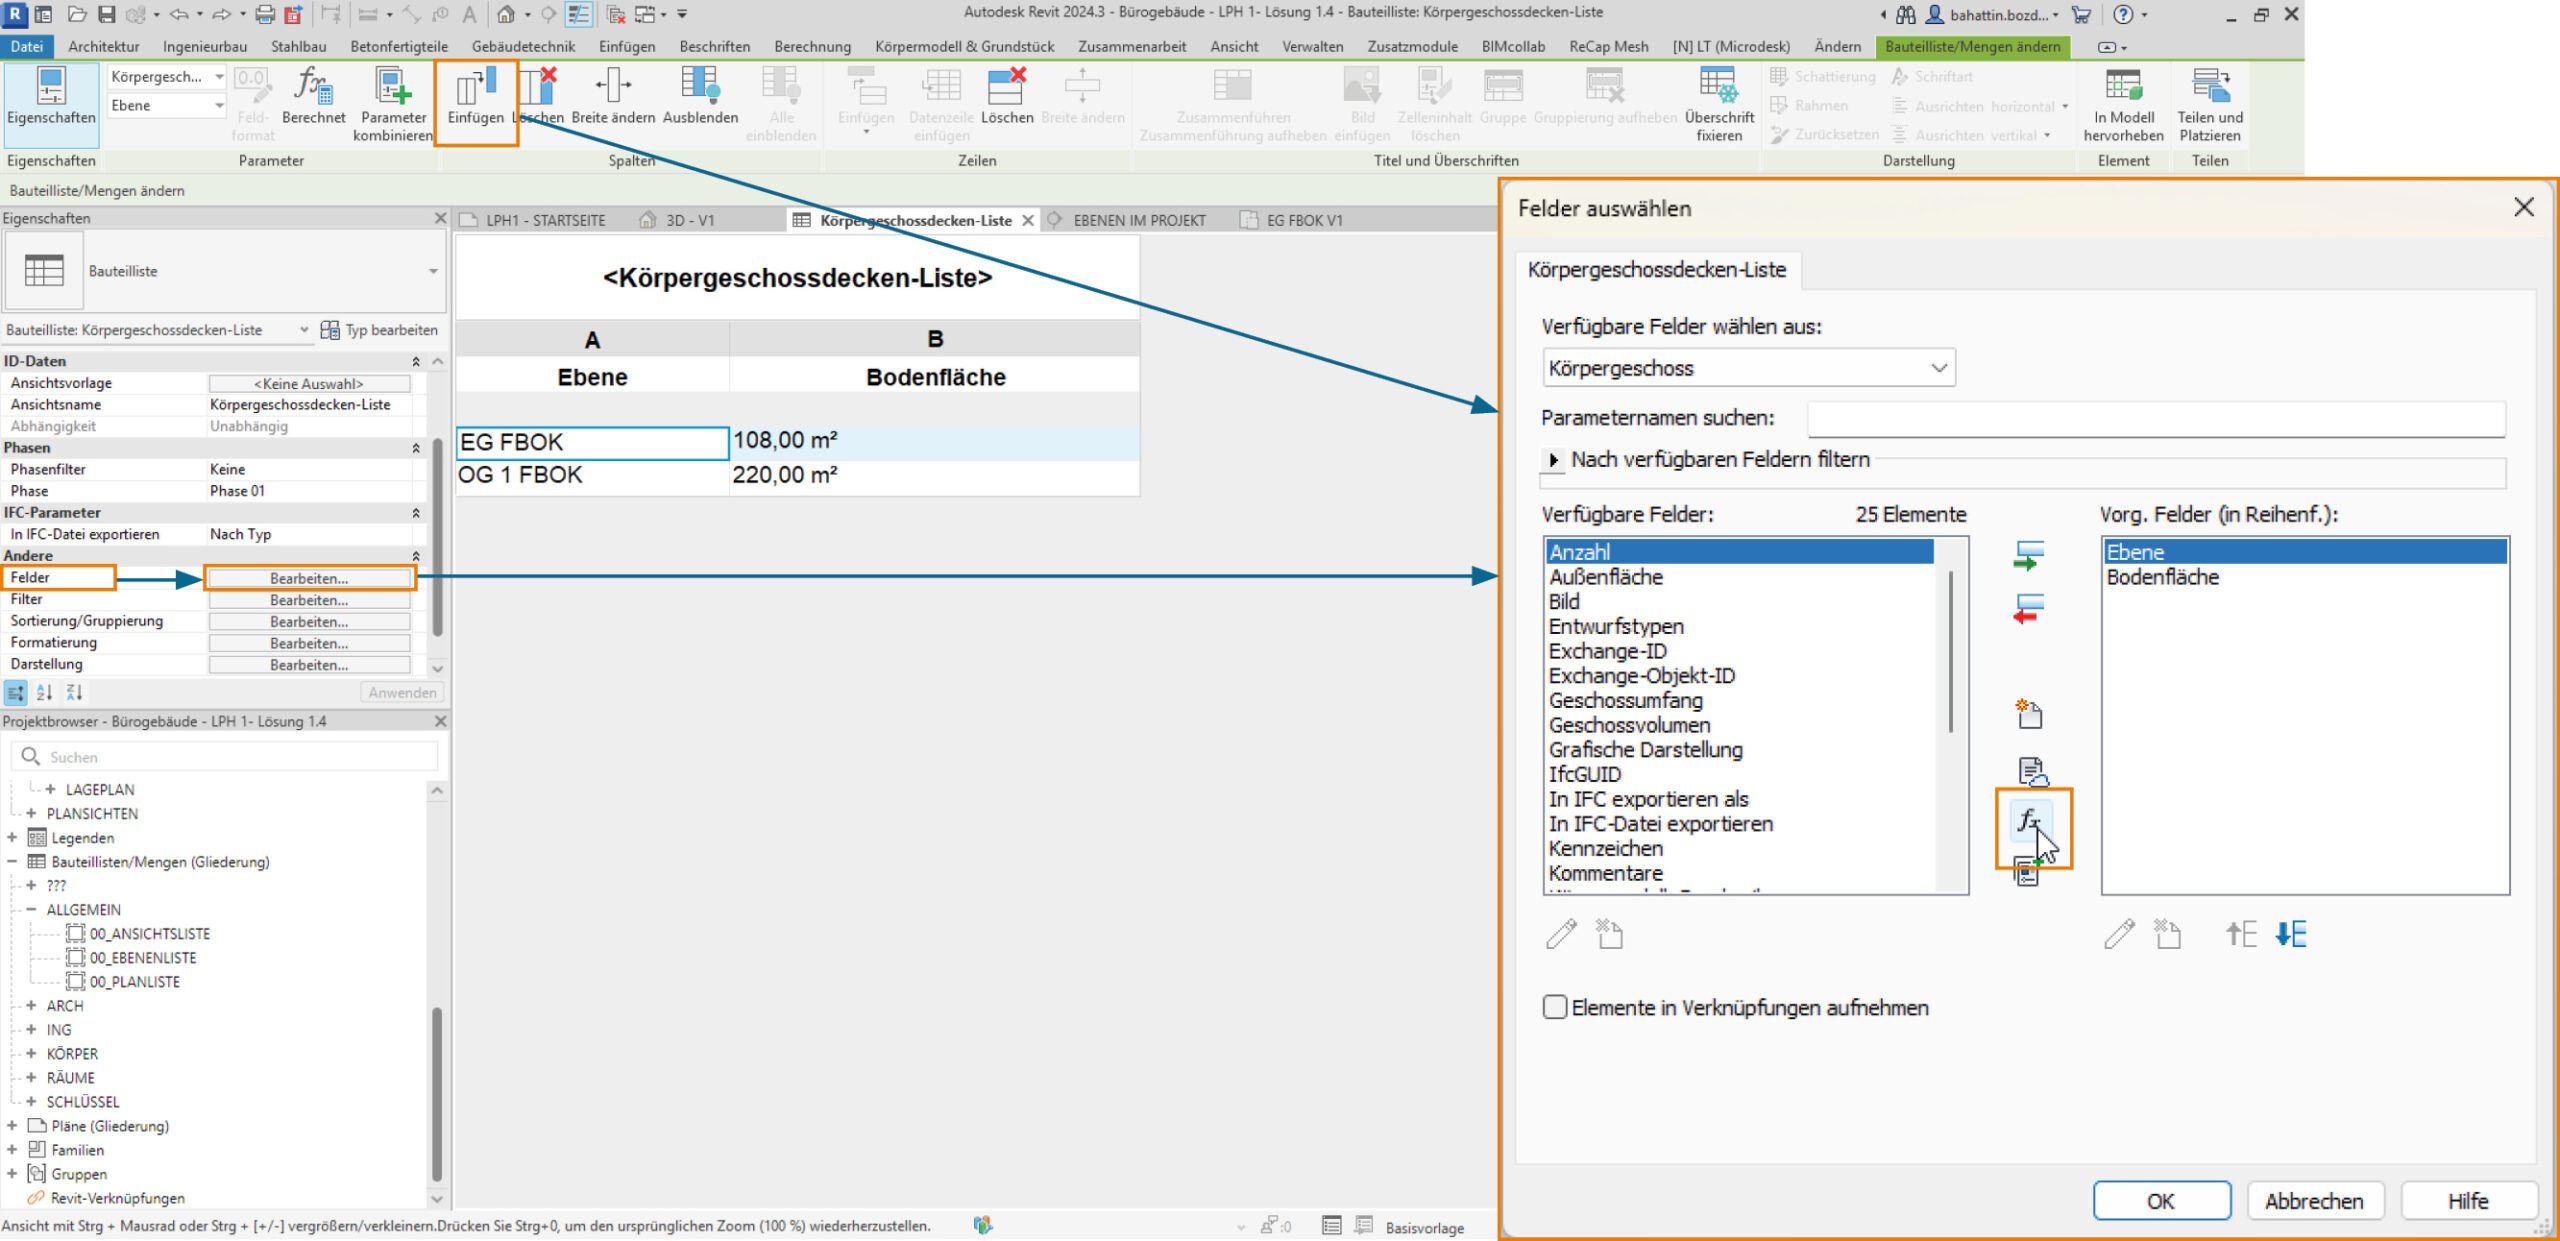Click Bearbeiten... button for Filter
Viewport: 2560px width, 1241px height.
coord(309,600)
